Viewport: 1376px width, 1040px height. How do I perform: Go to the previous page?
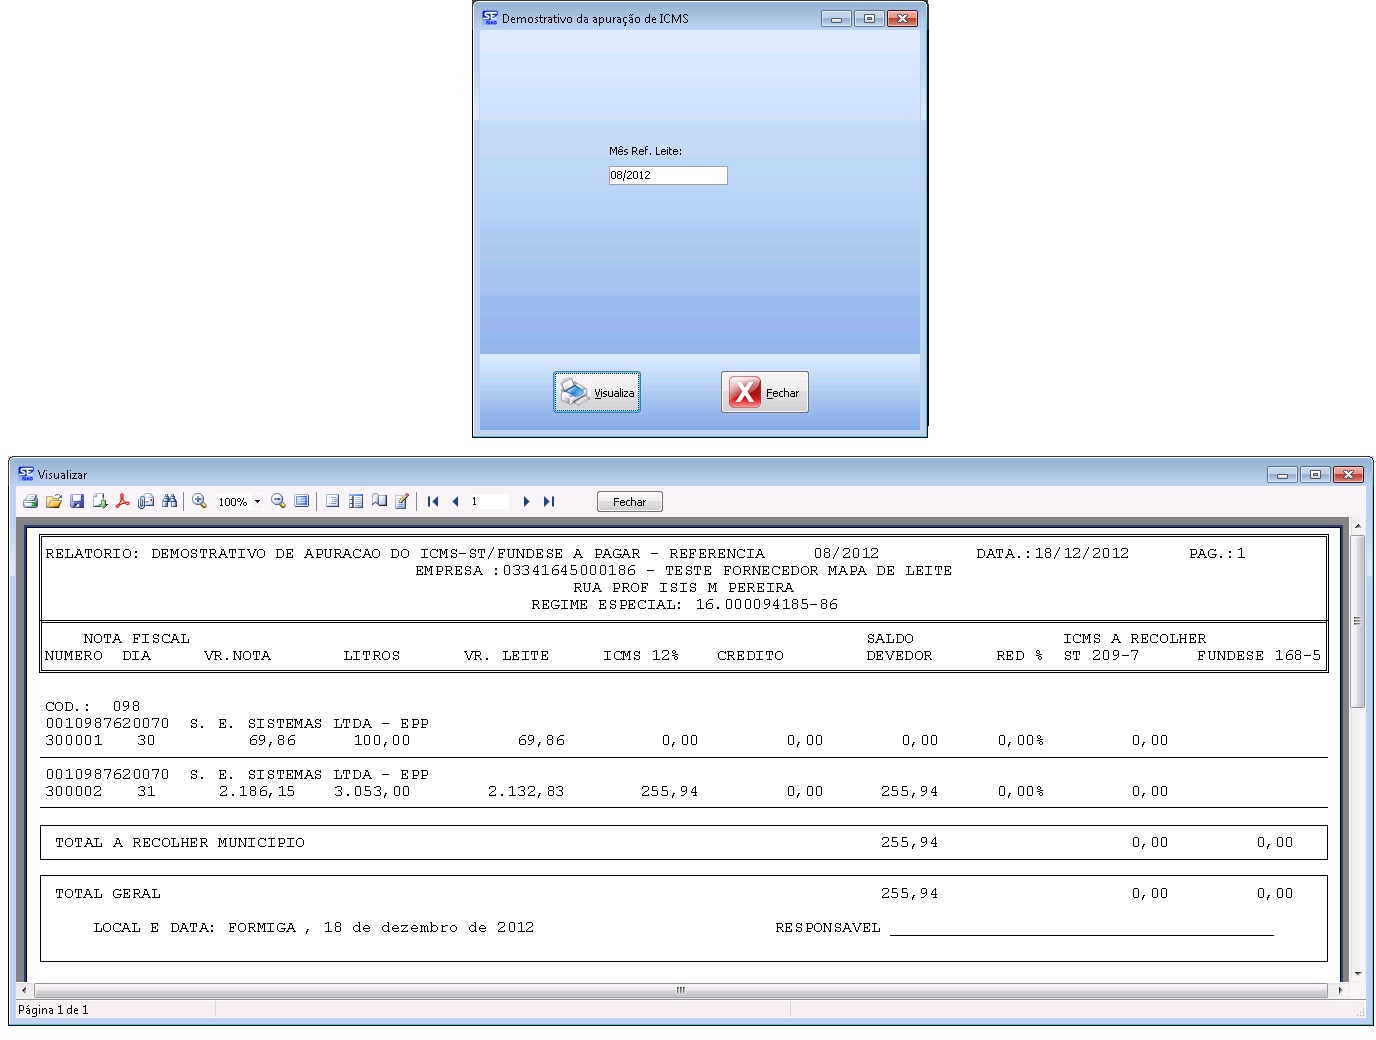tap(455, 502)
